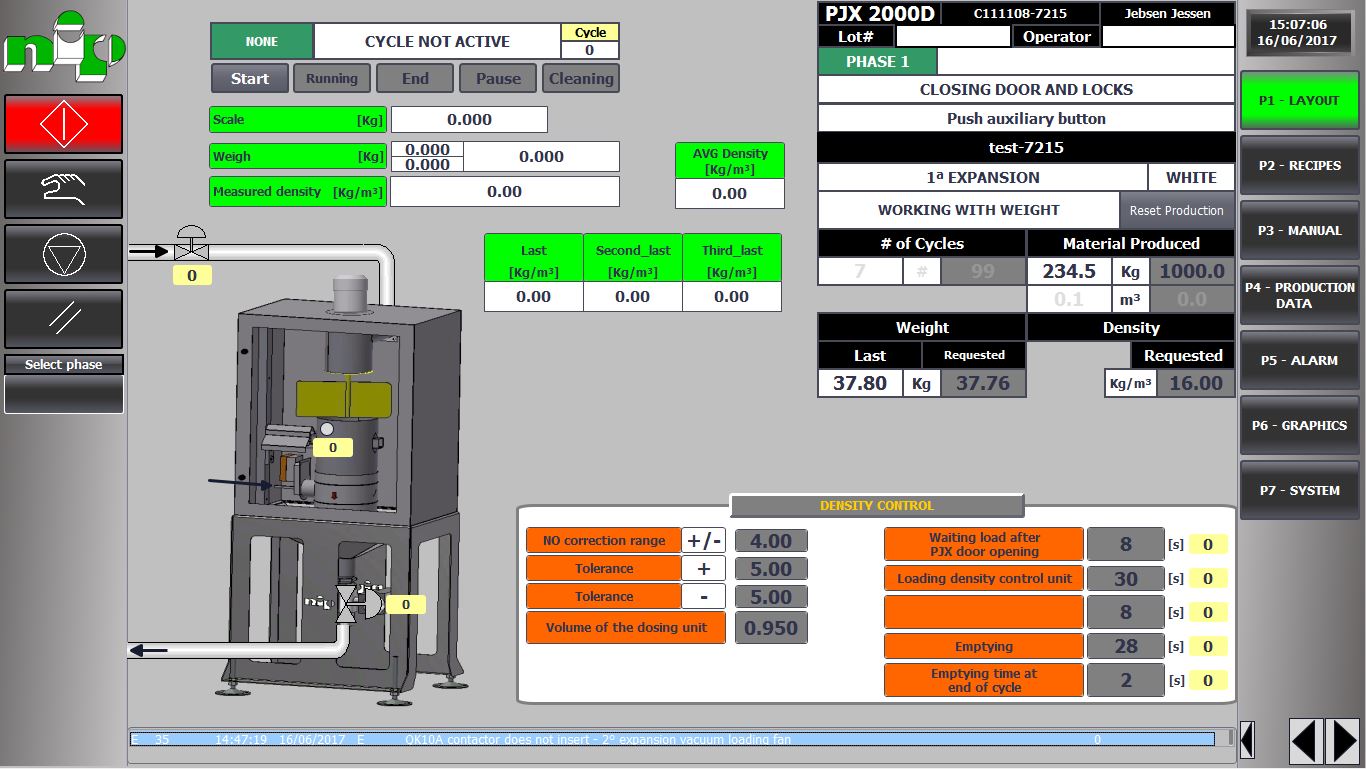Edit the requested density 16.00 field
Screen dimensions: 1366x769
(1196, 383)
